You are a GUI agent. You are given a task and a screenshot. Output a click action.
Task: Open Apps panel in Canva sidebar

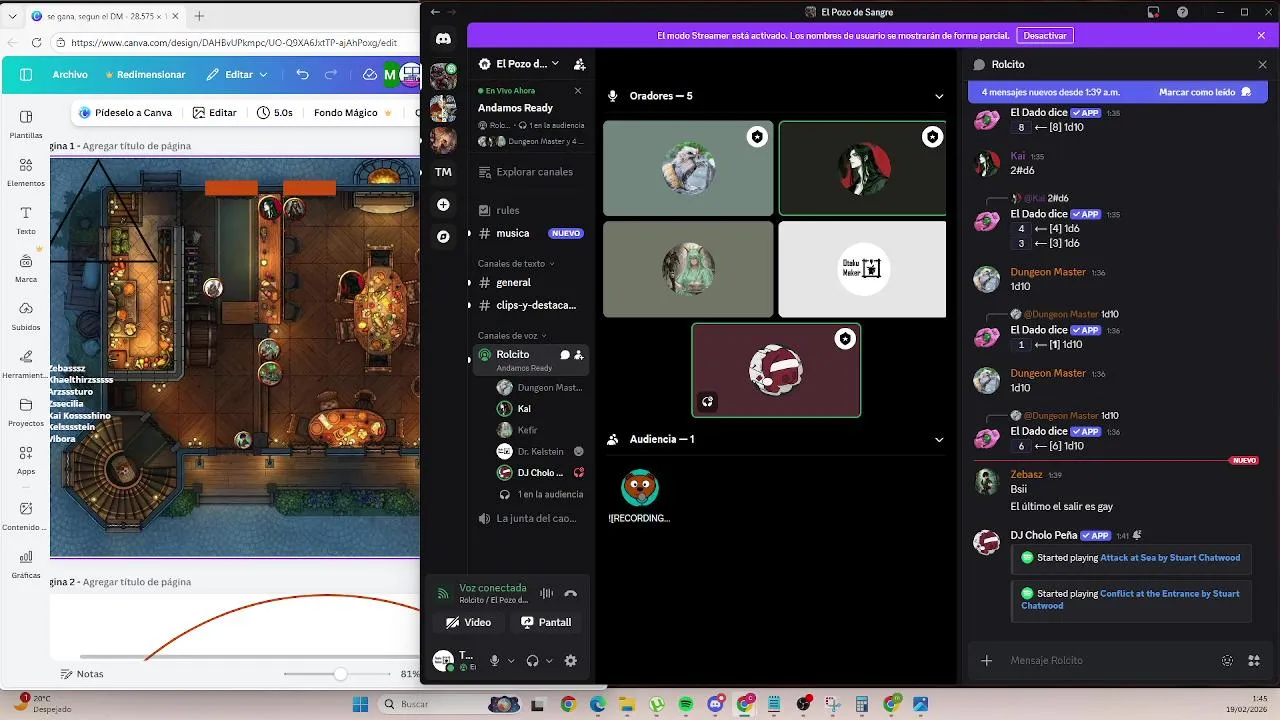coord(26,460)
